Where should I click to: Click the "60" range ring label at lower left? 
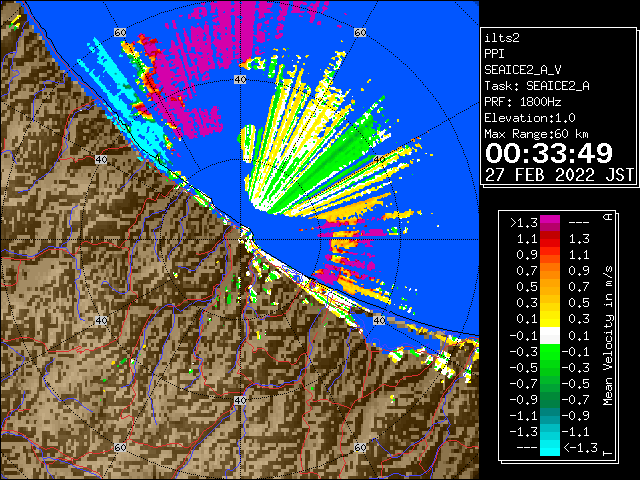120,447
